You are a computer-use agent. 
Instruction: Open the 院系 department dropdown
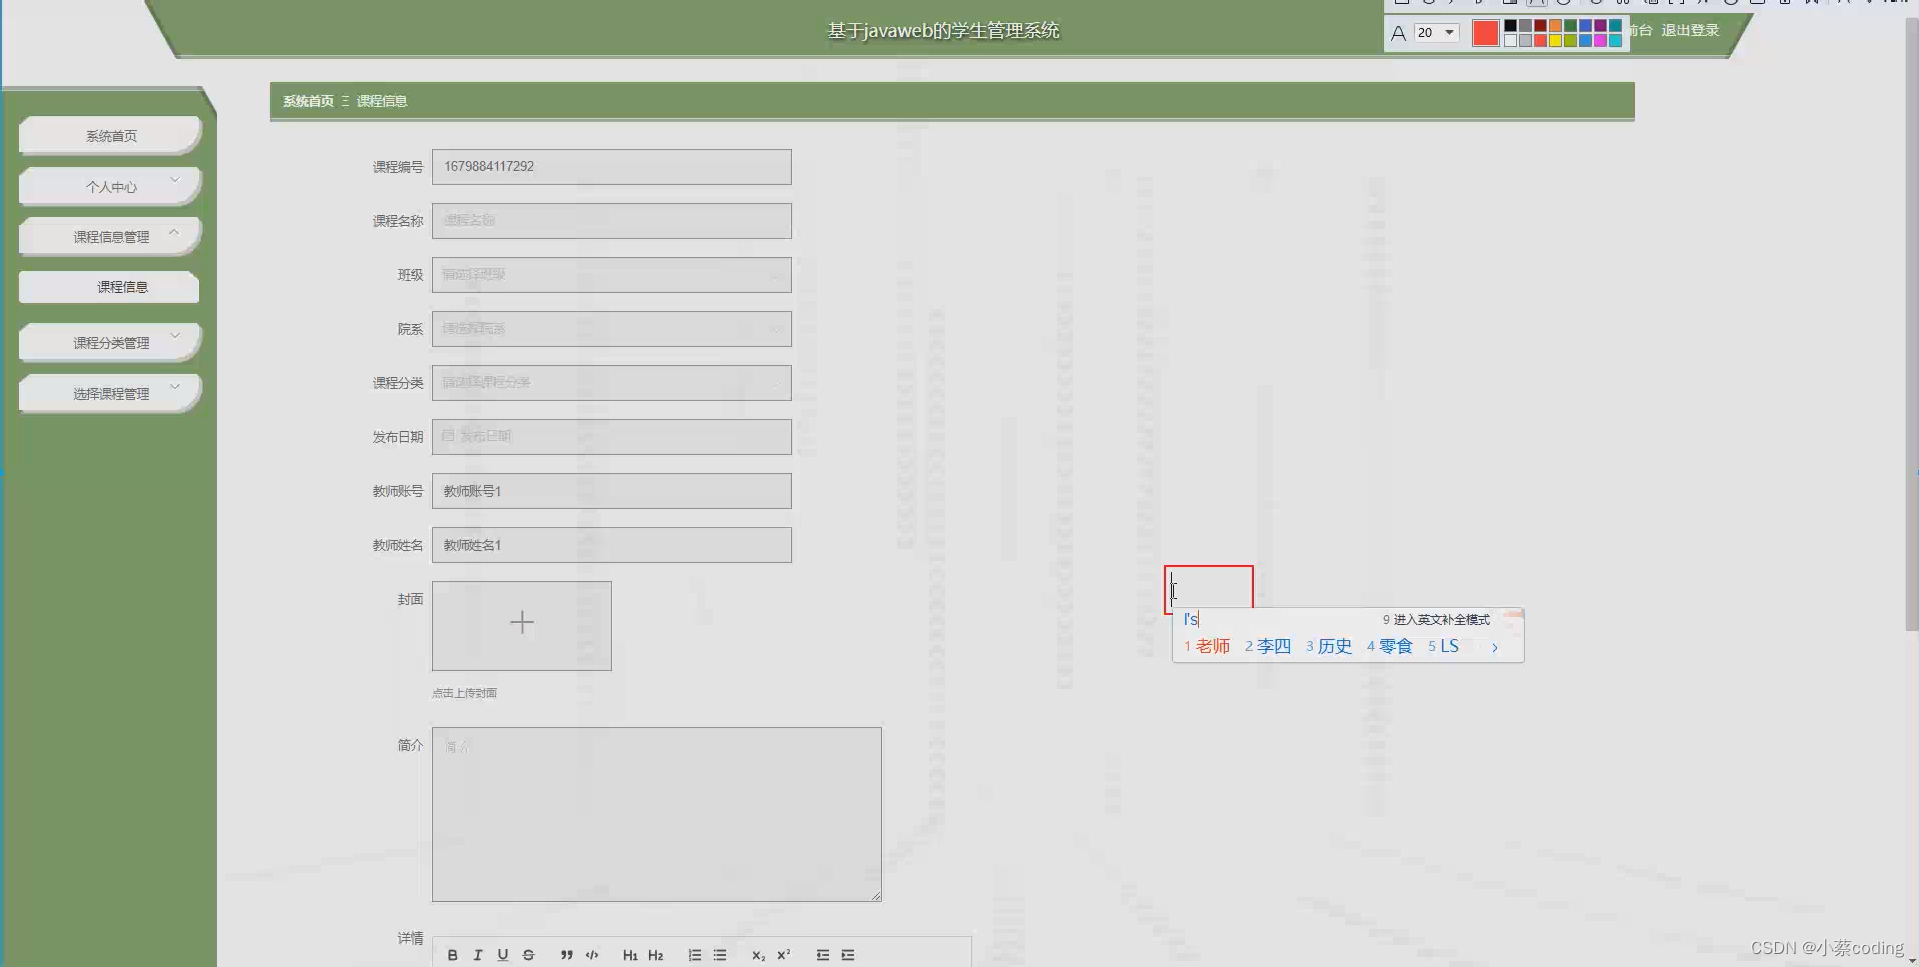612,329
